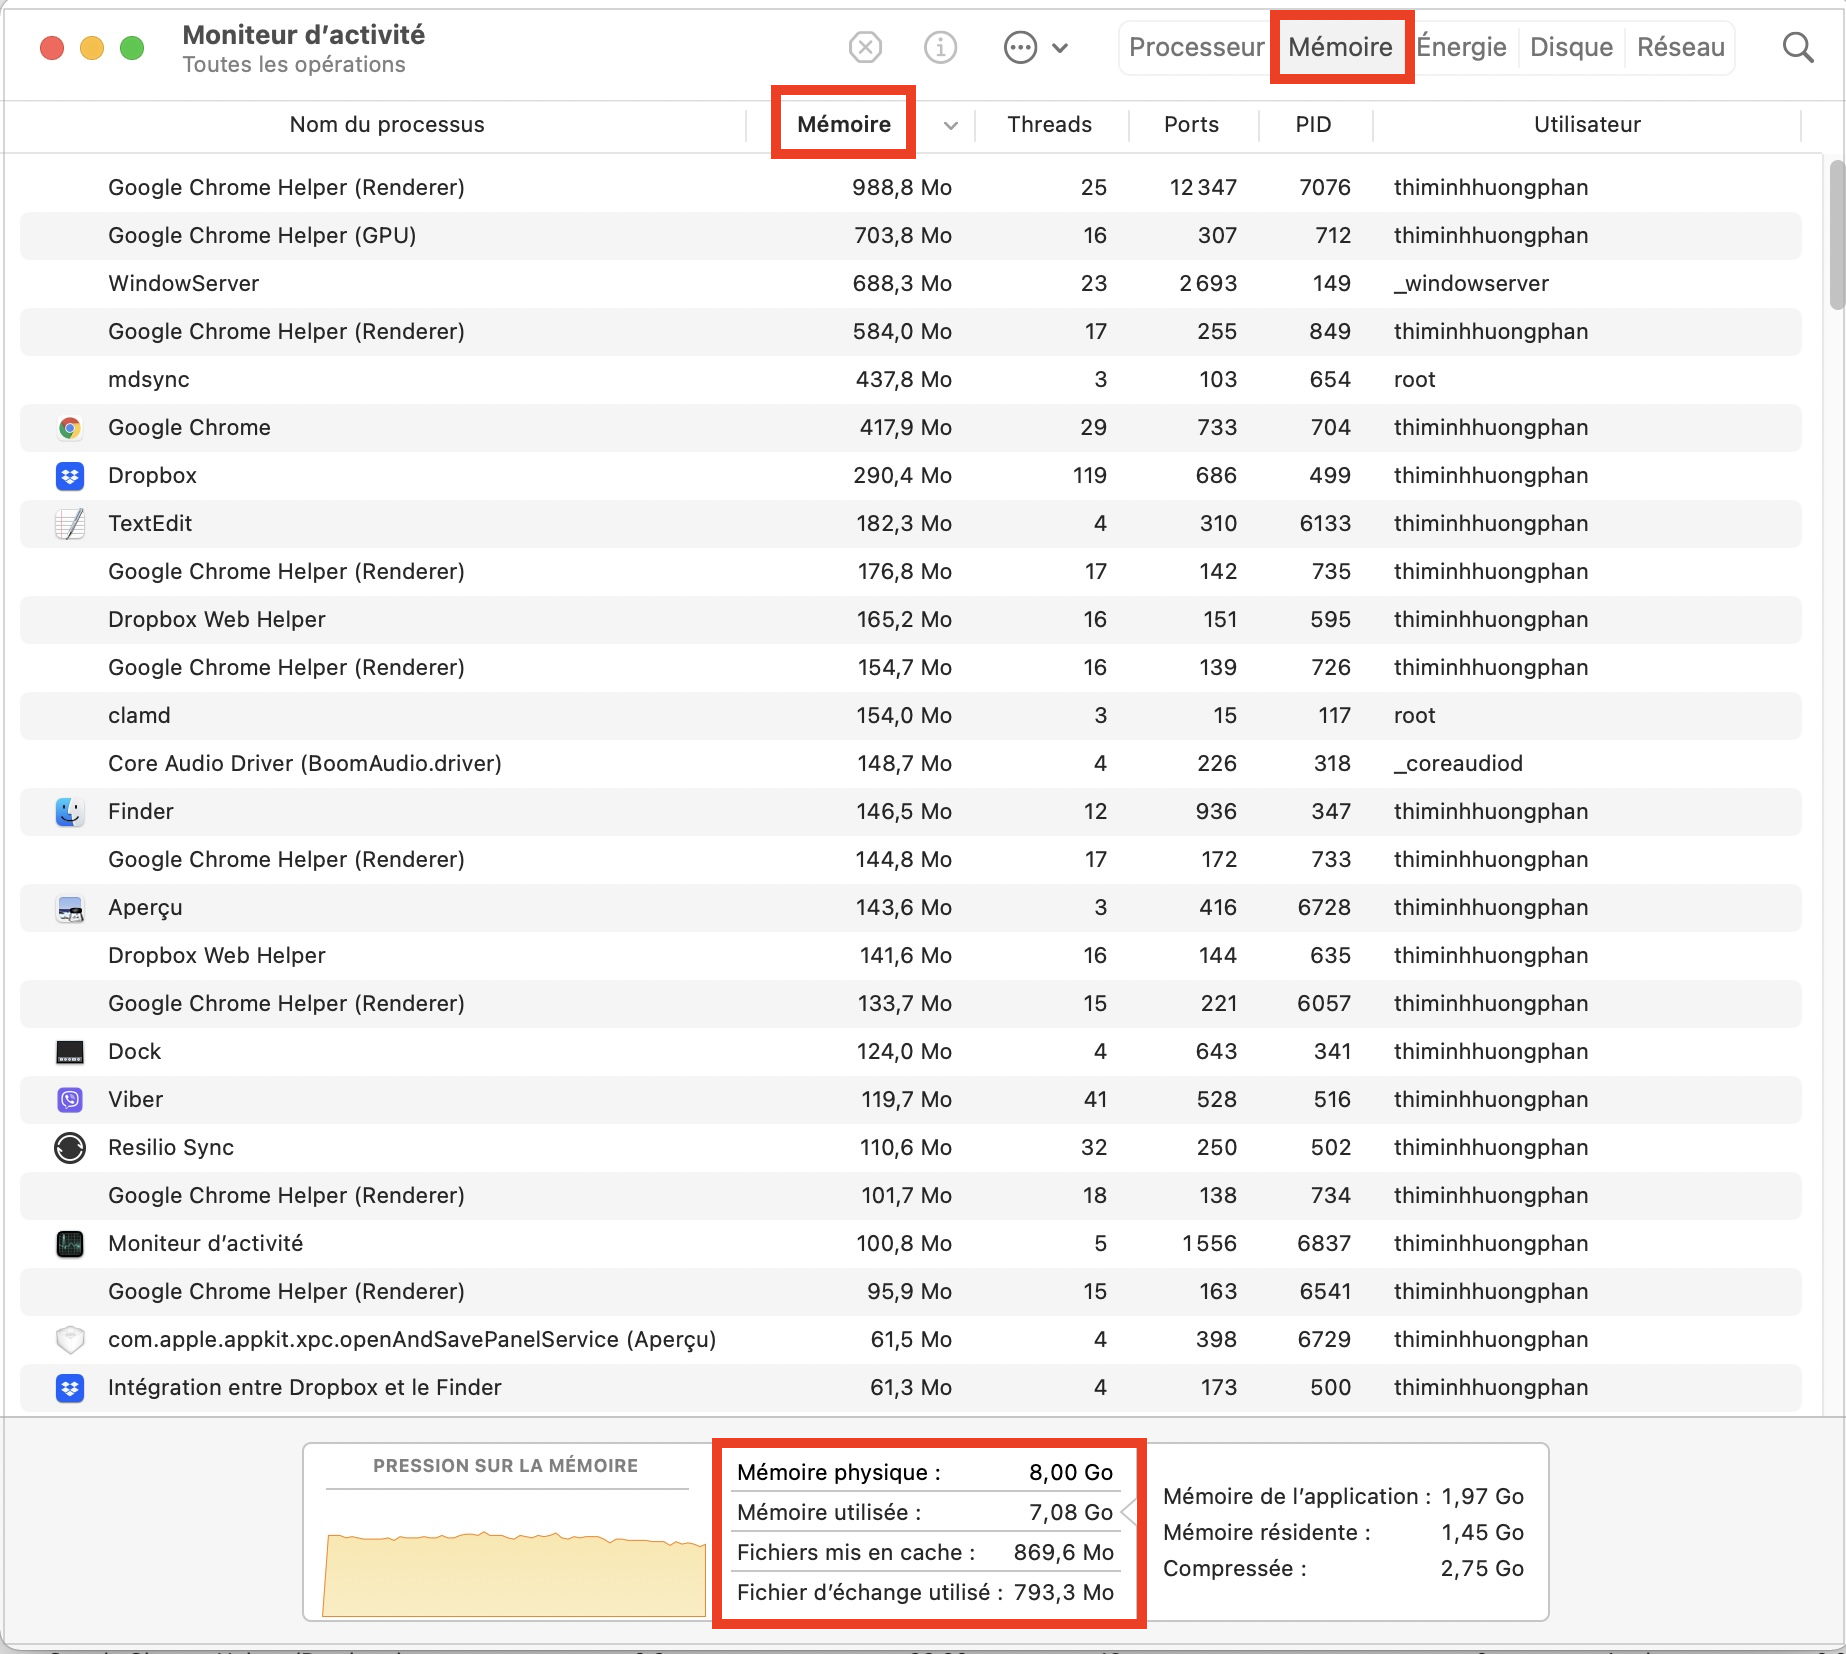
Task: Click the TextEdit process name
Action: click(150, 524)
